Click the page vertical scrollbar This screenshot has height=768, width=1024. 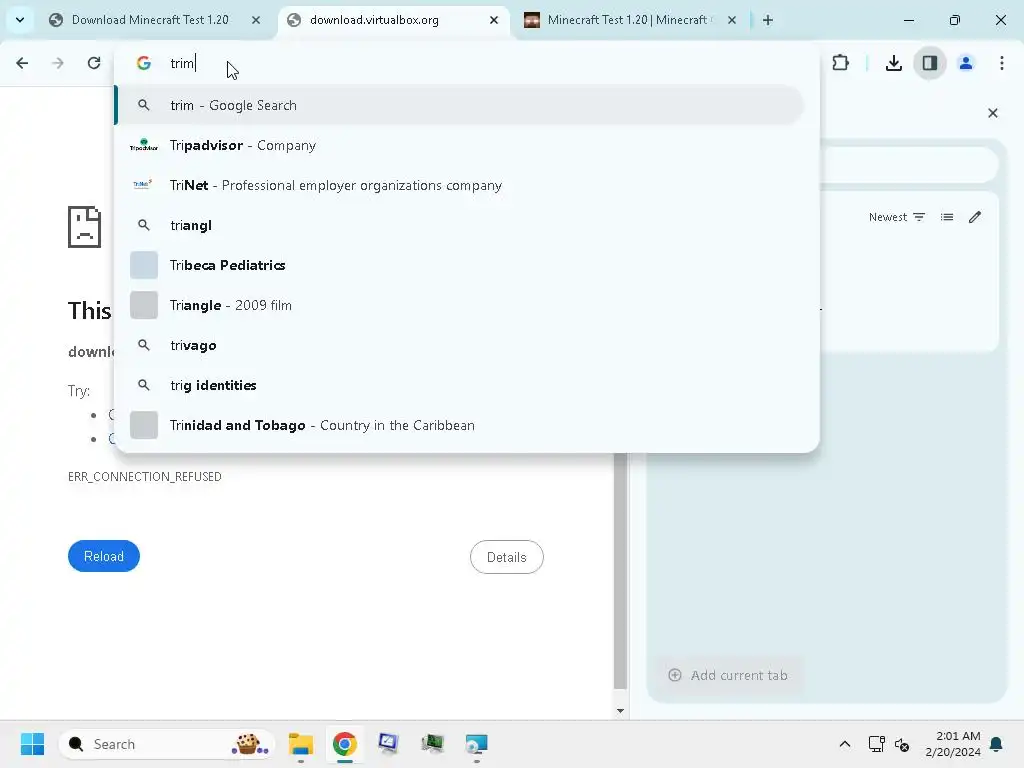tap(620, 571)
